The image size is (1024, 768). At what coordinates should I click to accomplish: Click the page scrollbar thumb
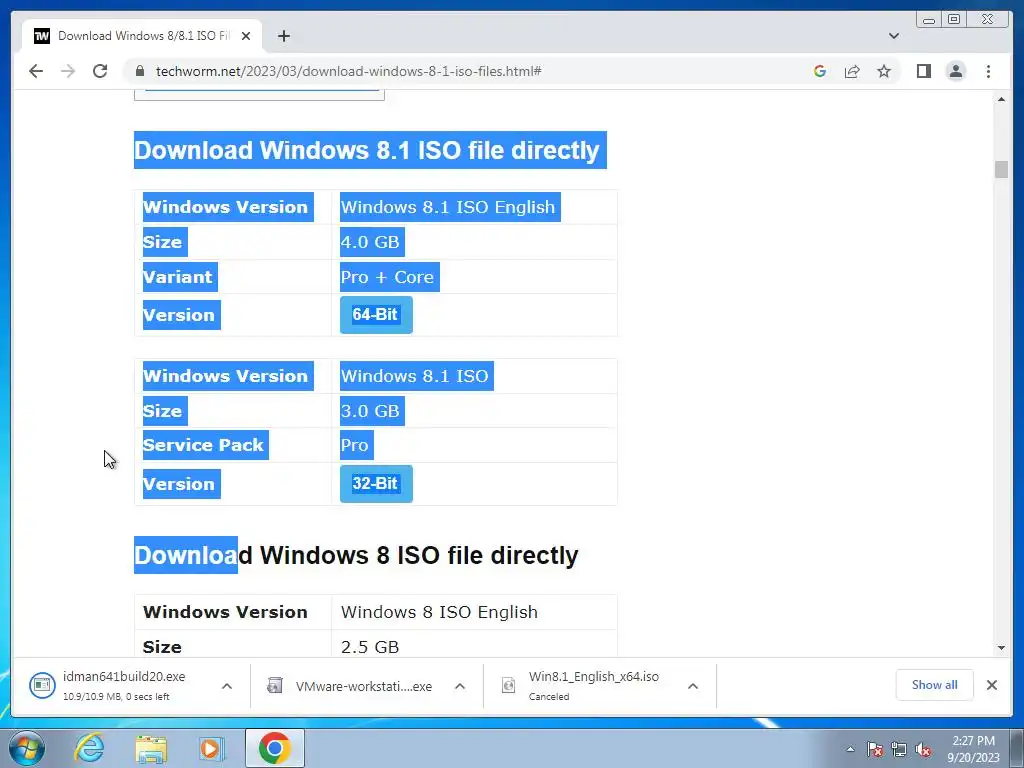pos(1001,169)
